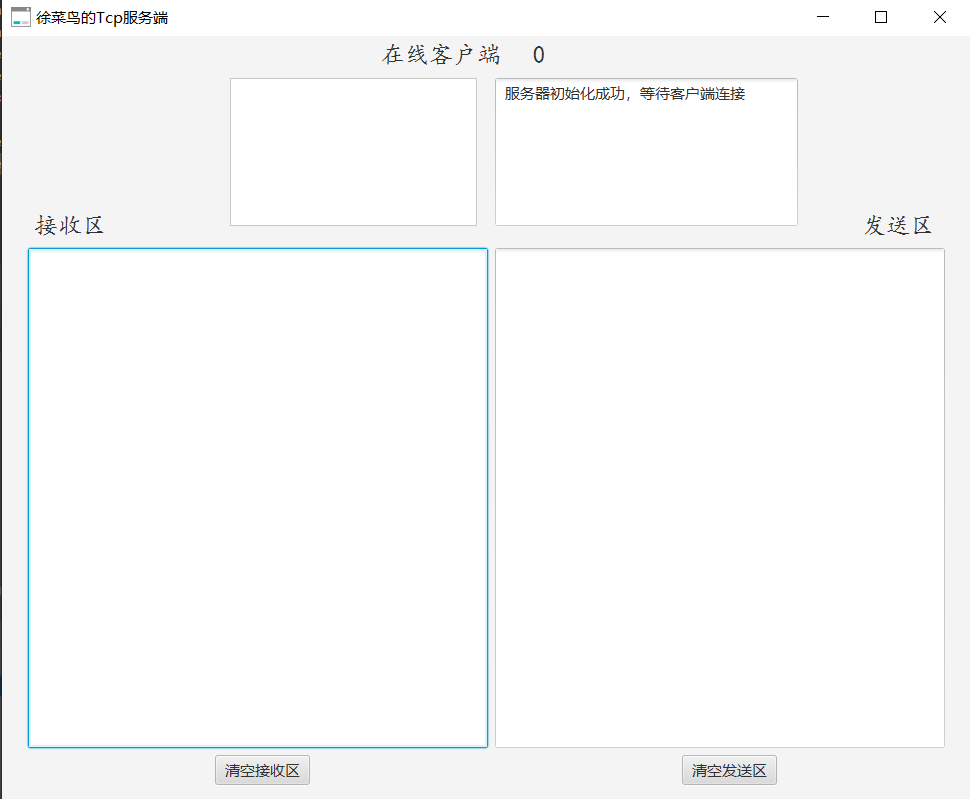Click the application icon in title bar
The height and width of the screenshot is (799, 970).
[x=20, y=17]
